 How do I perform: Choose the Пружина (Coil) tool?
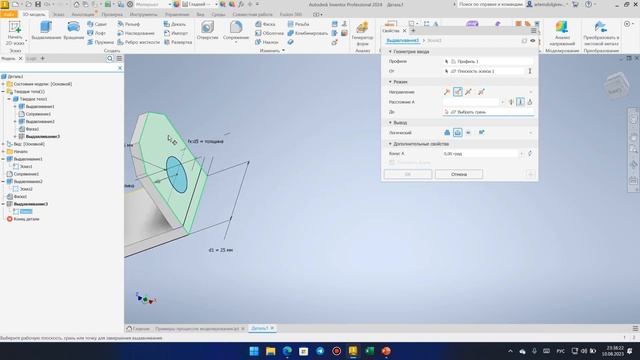[x=100, y=42]
